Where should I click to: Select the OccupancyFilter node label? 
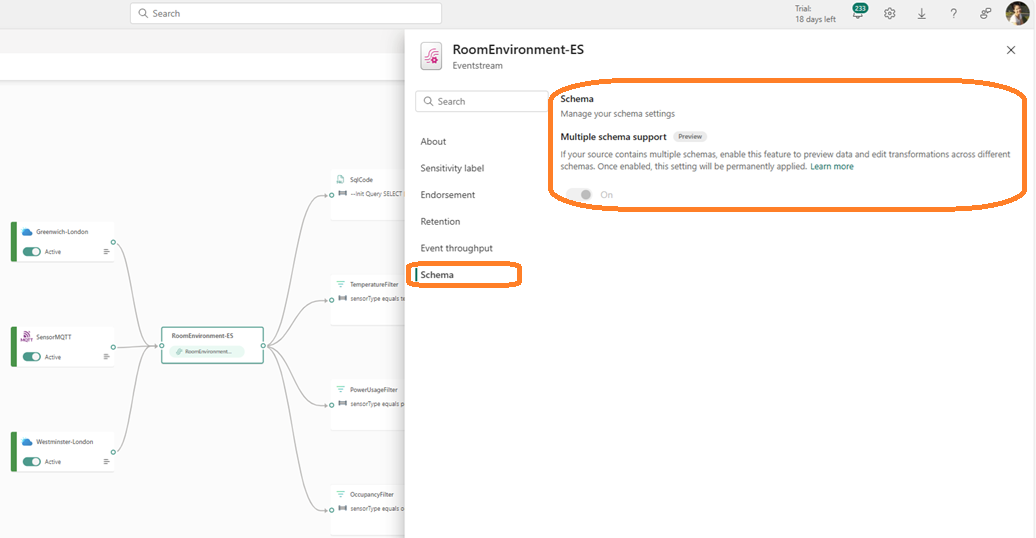coord(371,494)
